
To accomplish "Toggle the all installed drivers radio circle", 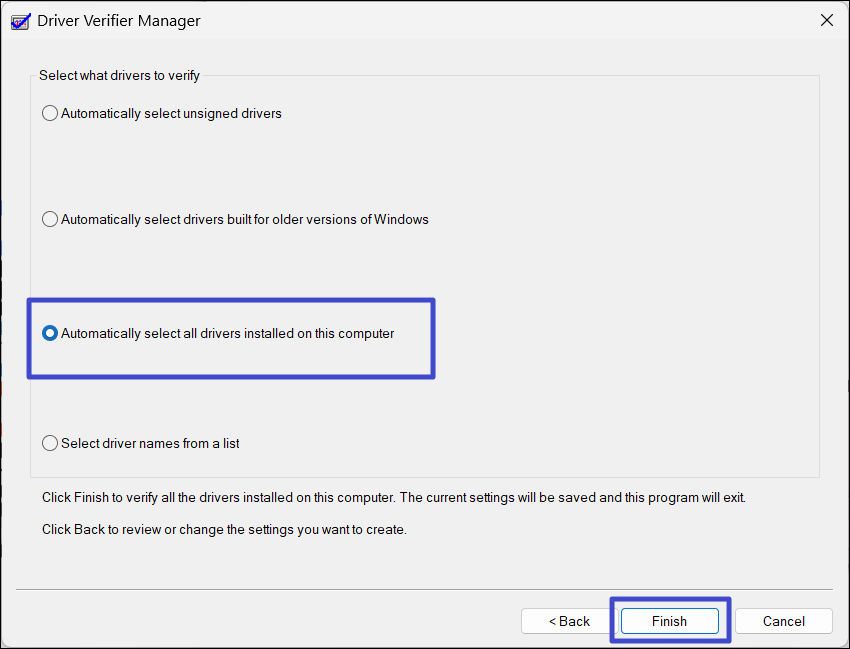I will pos(50,334).
